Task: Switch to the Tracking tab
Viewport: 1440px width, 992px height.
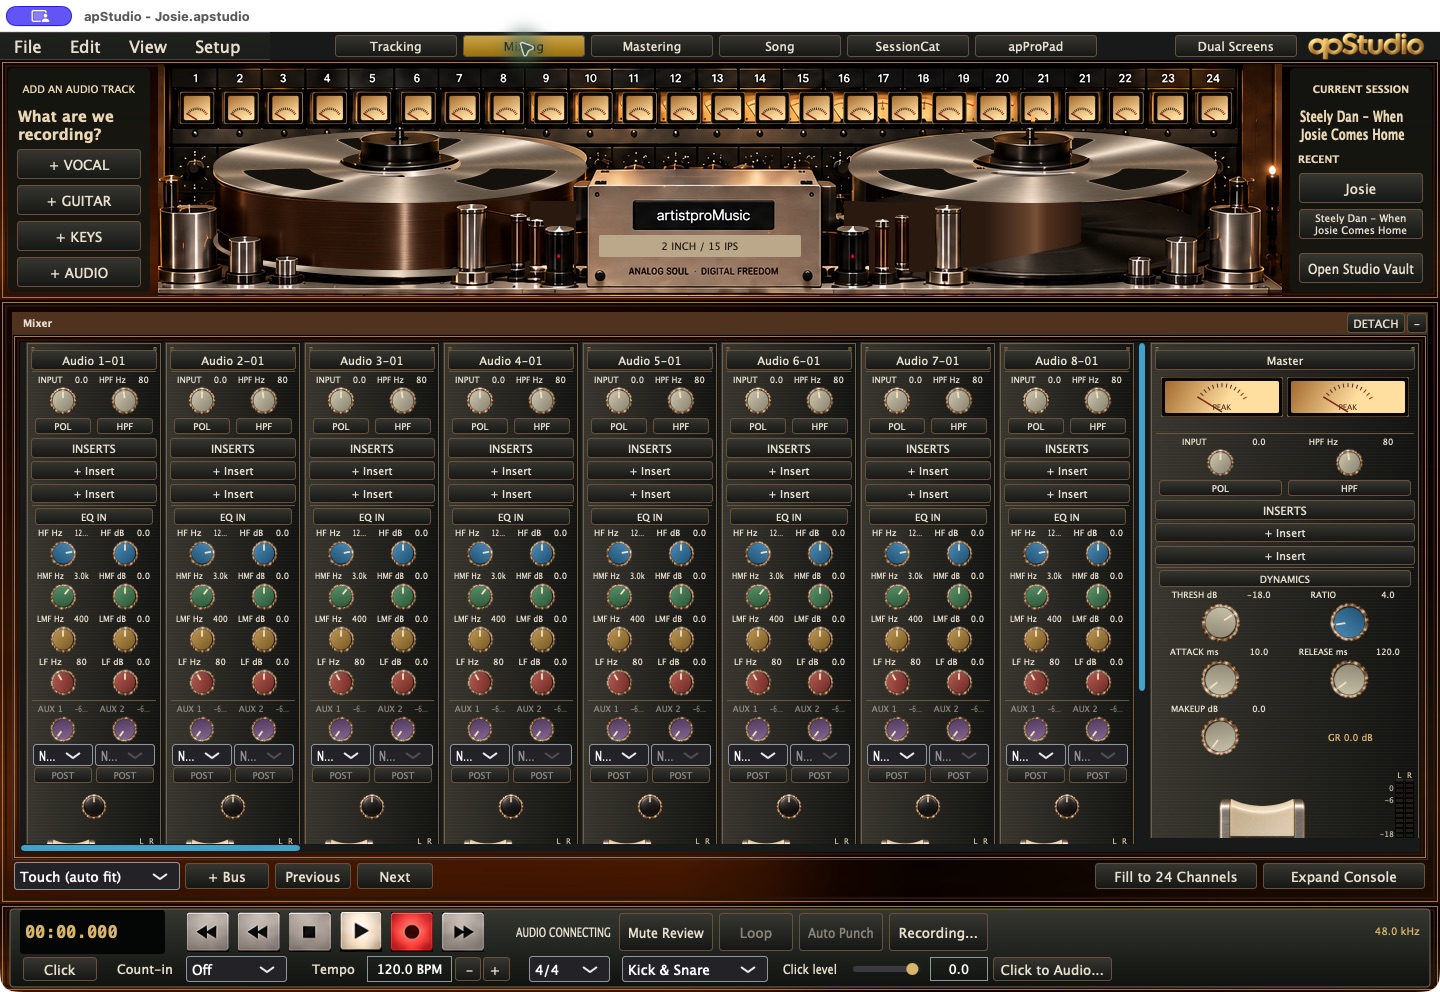Action: pyautogui.click(x=396, y=47)
